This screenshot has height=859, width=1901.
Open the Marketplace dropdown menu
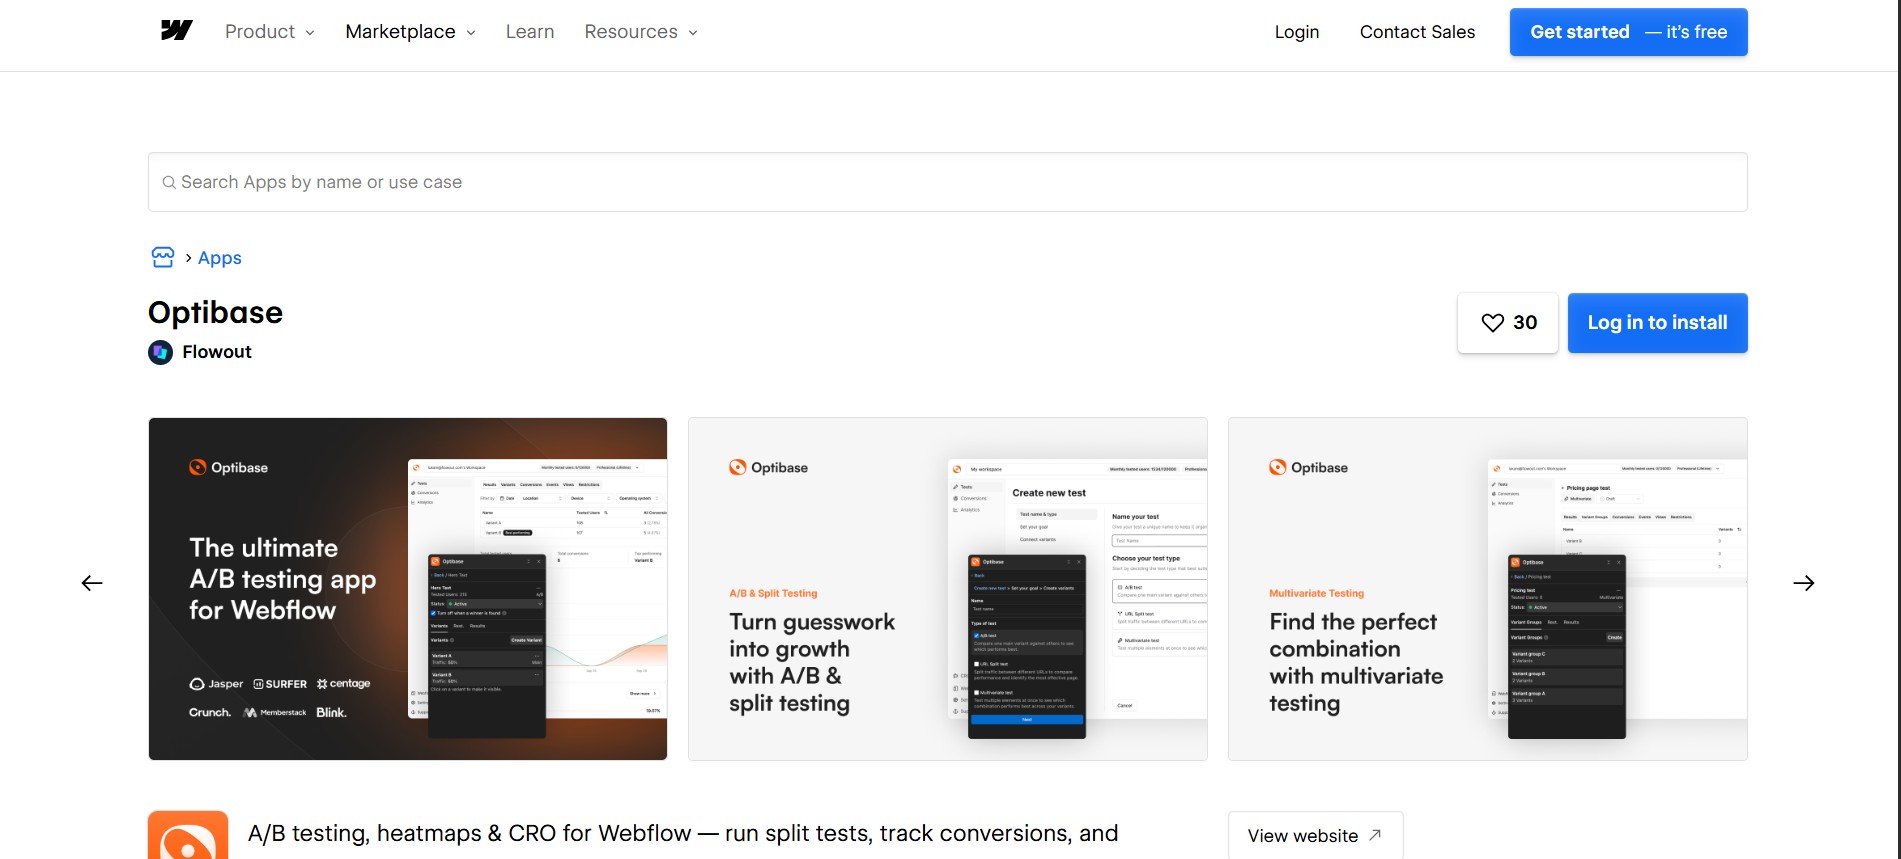pyautogui.click(x=411, y=32)
